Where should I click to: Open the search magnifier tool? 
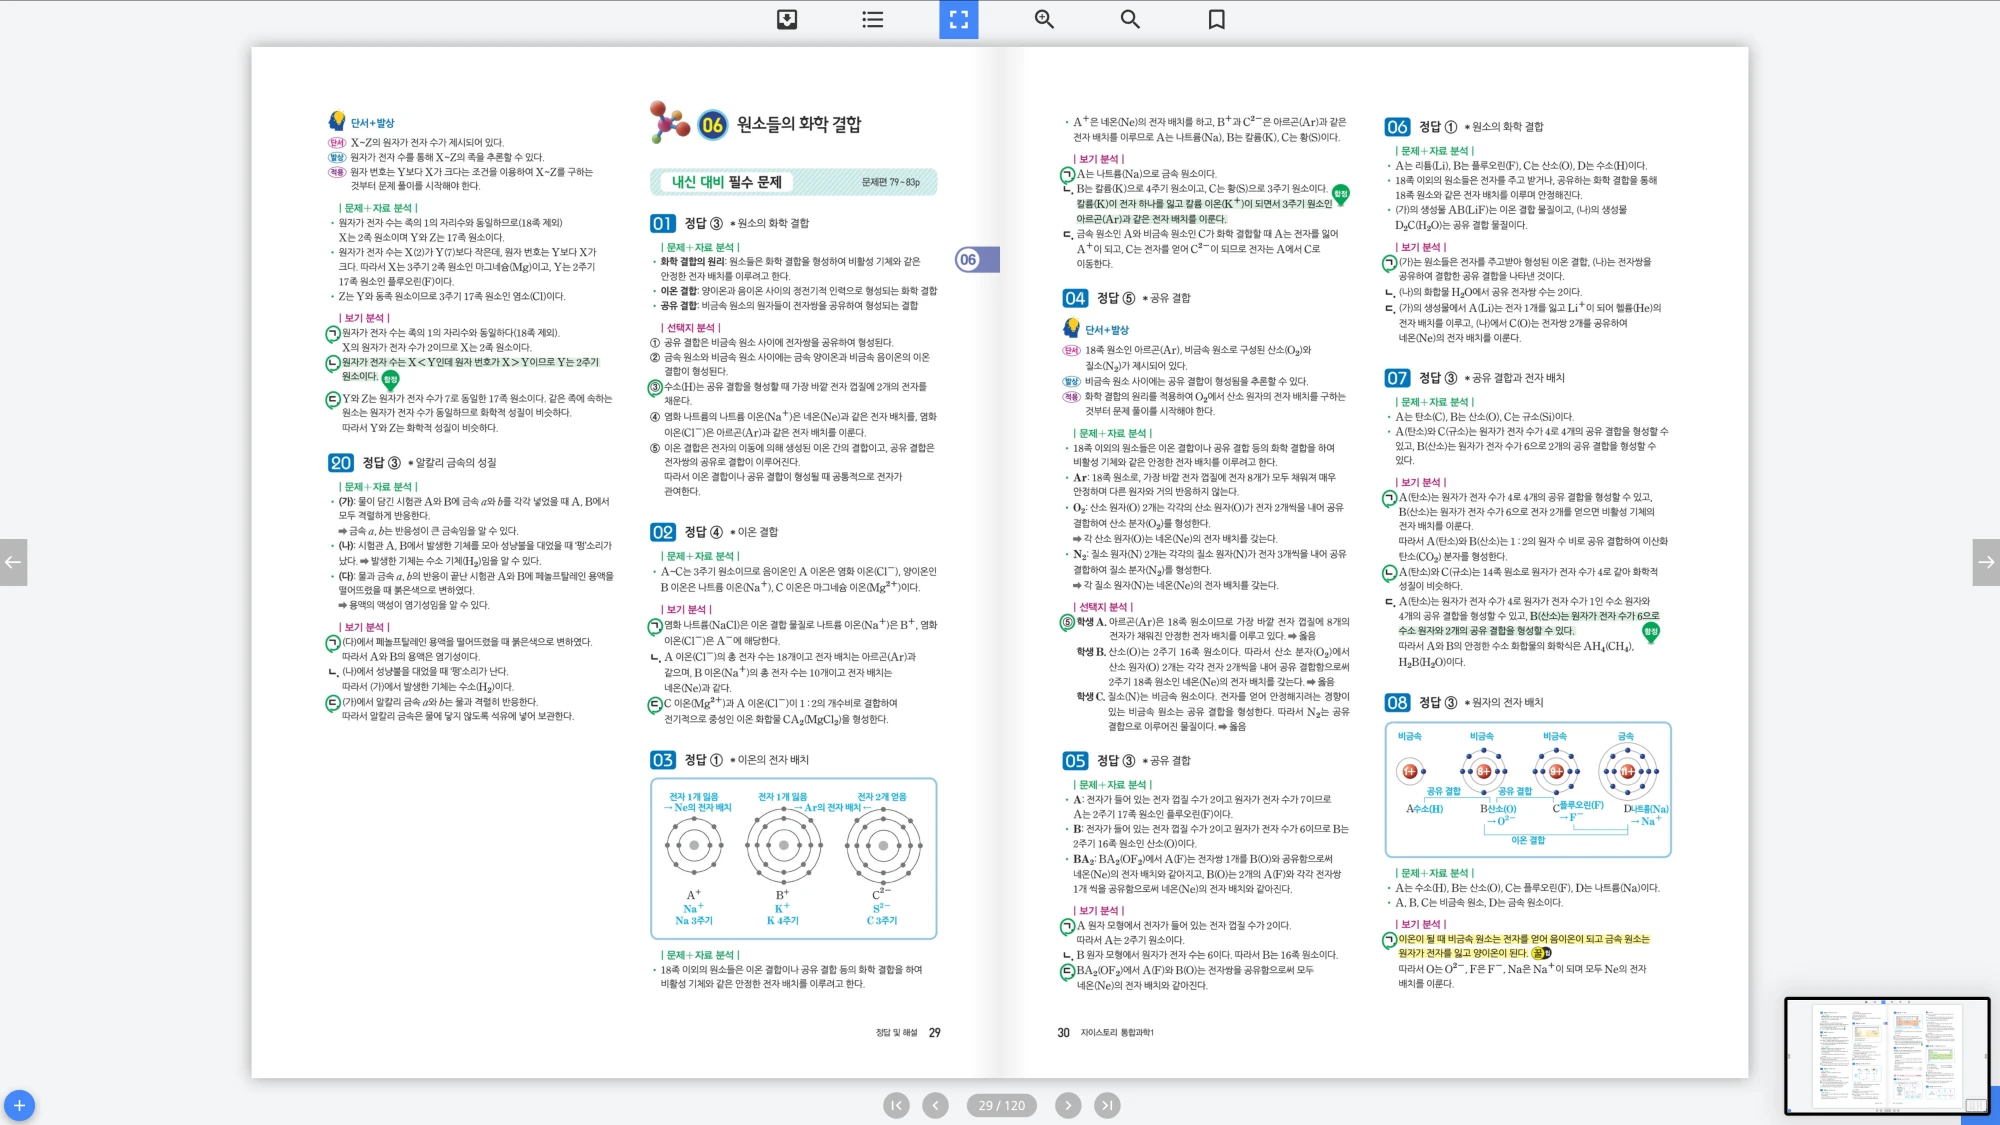(x=1130, y=19)
